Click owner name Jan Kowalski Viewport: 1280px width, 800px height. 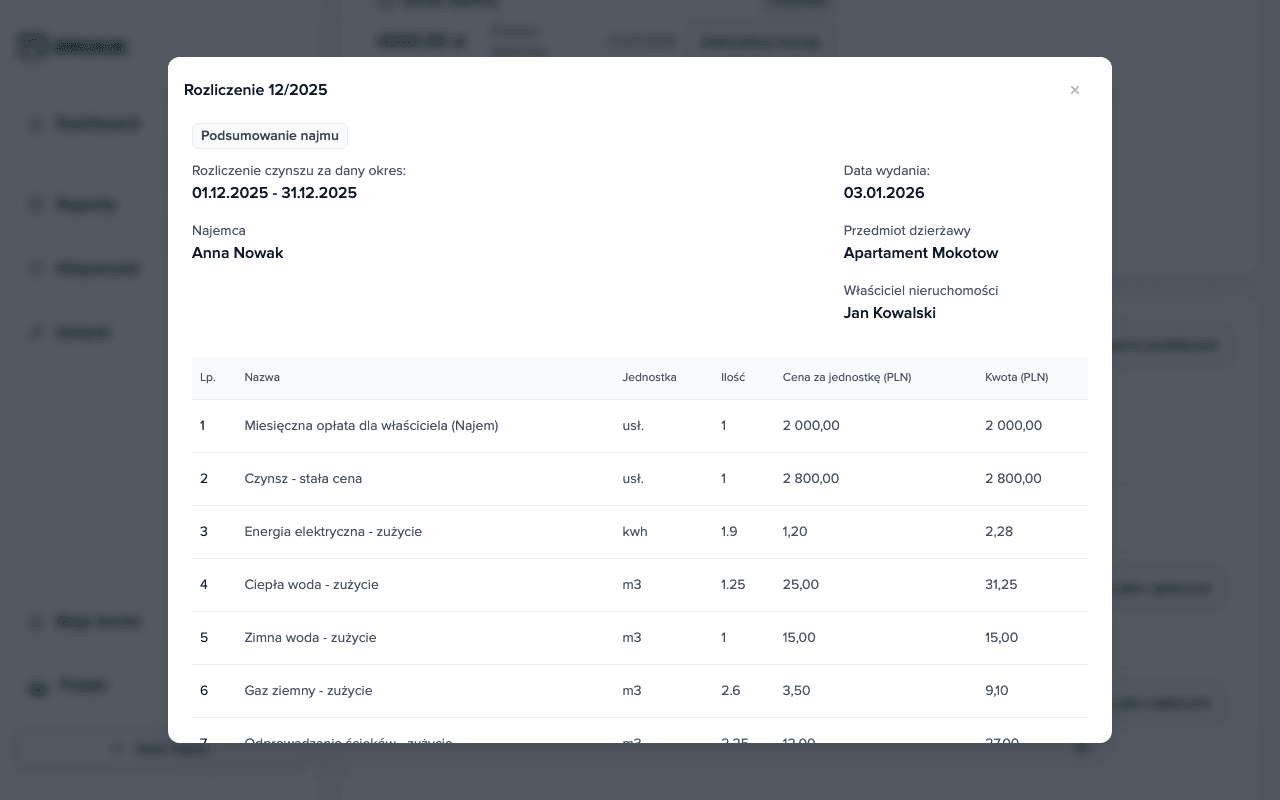click(x=890, y=313)
